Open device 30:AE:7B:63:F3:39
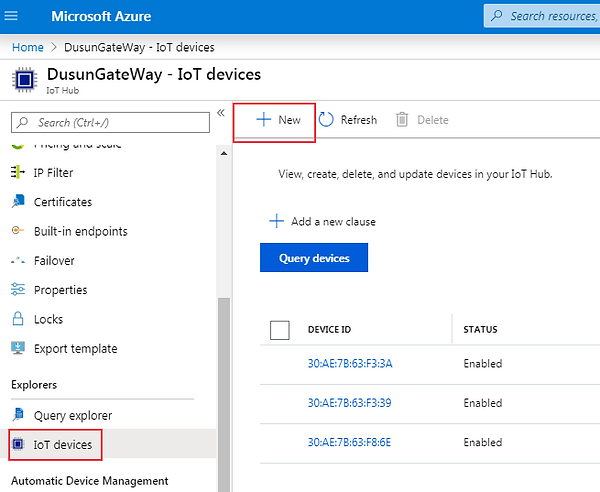 point(350,403)
